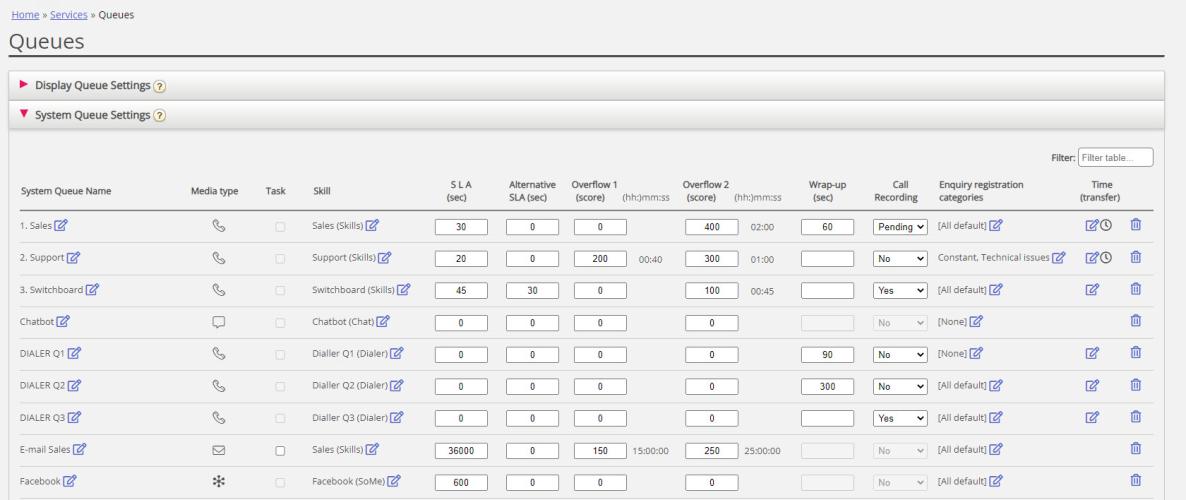Sort by System Queue Name header
This screenshot has width=1186, height=500.
(x=66, y=191)
